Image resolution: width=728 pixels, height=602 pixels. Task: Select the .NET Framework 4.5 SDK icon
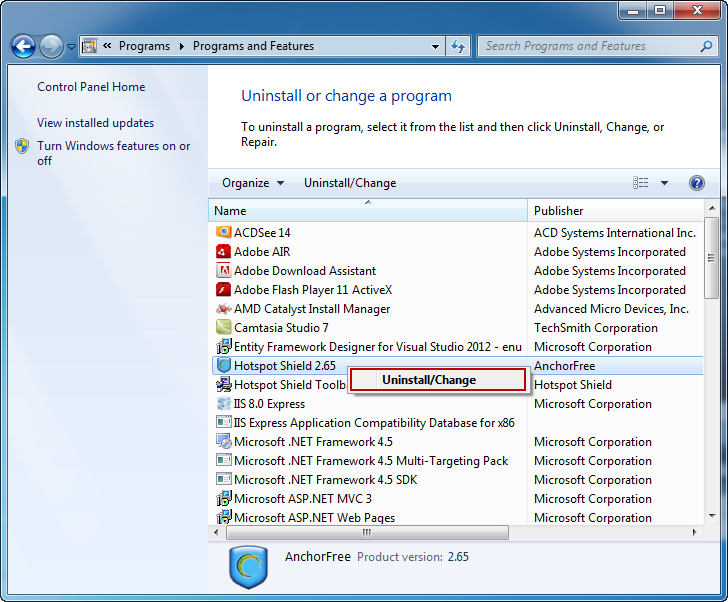[x=223, y=479]
